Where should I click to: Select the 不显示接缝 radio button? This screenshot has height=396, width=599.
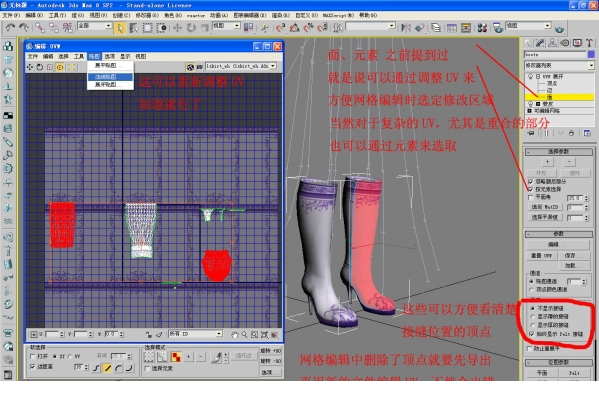pyautogui.click(x=533, y=308)
